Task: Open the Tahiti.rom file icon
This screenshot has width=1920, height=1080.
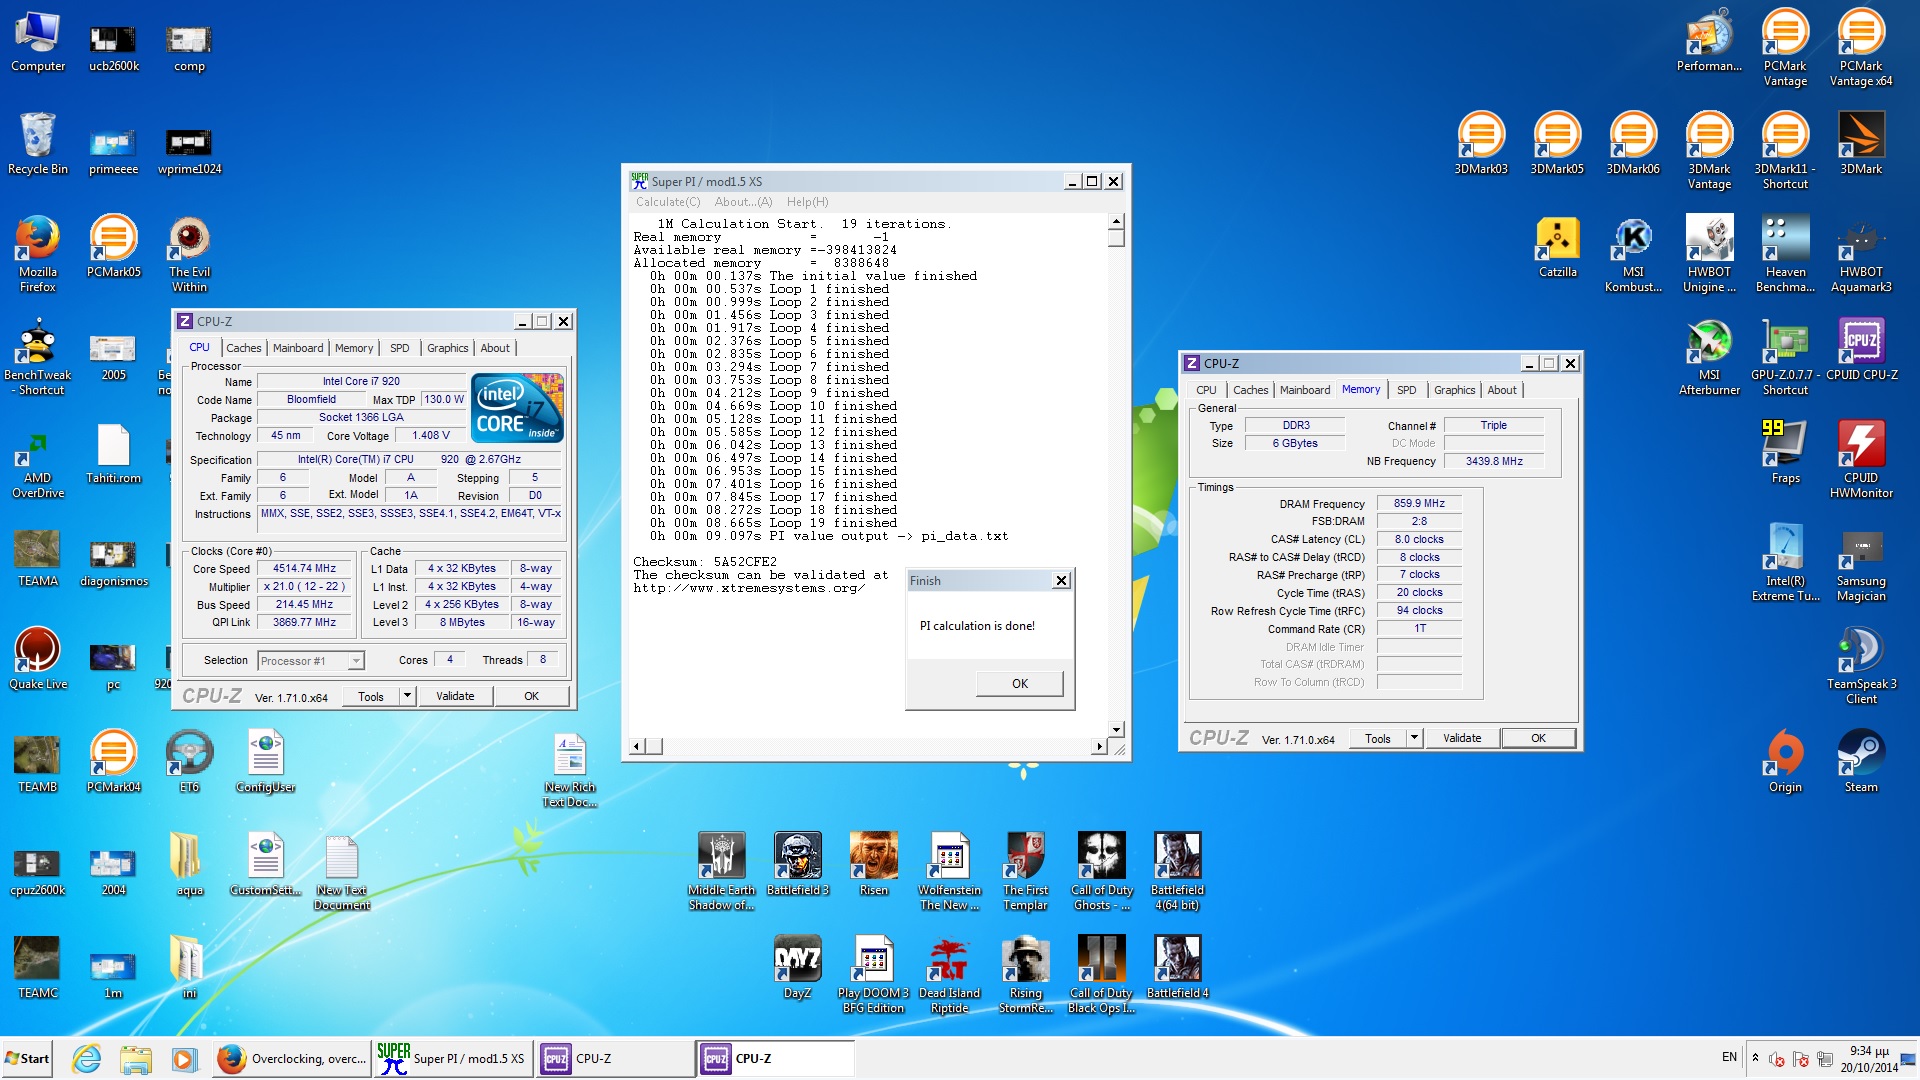Action: (114, 452)
